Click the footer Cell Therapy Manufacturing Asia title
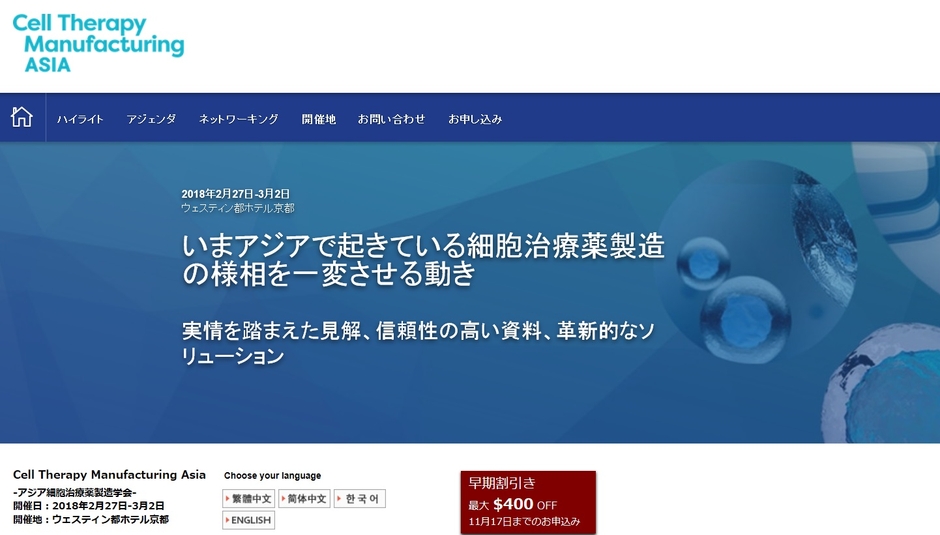This screenshot has height=535, width=940. [x=109, y=474]
